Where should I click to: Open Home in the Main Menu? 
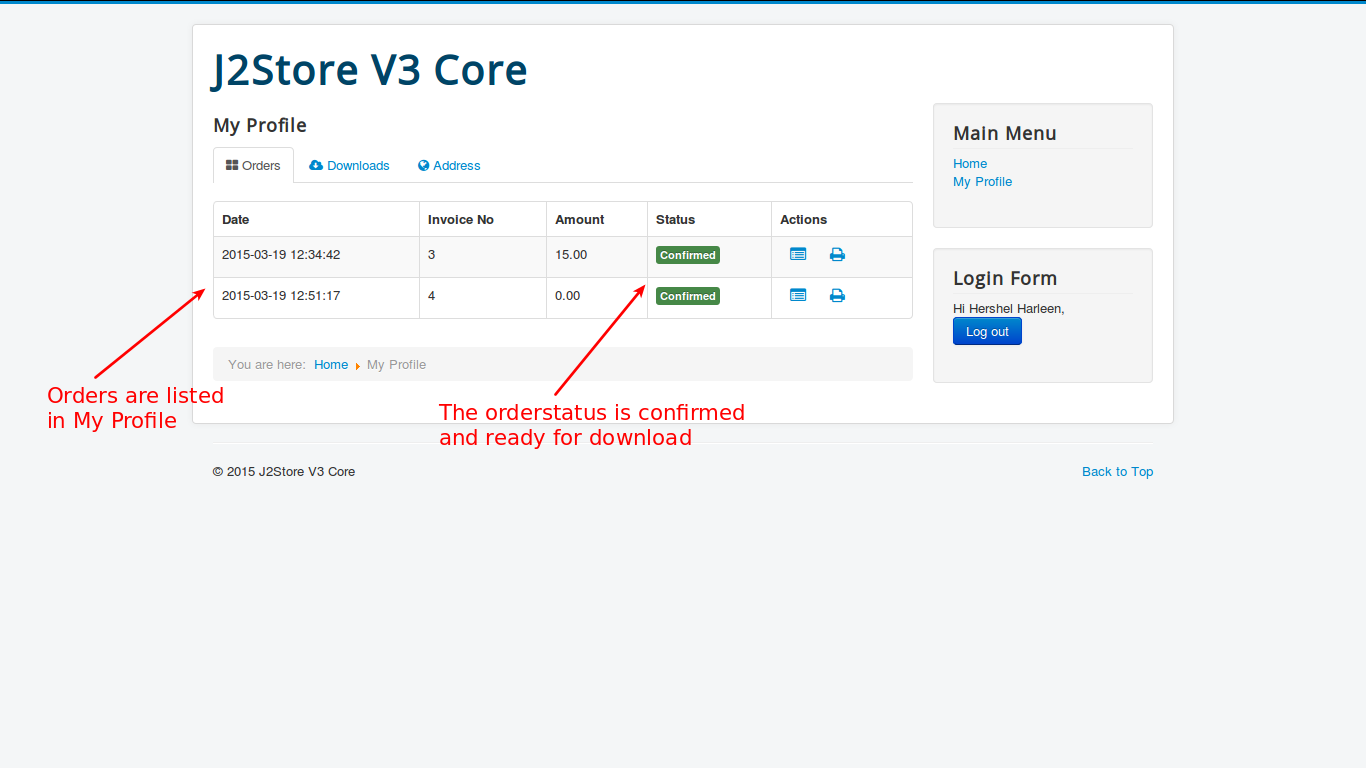[x=969, y=164]
